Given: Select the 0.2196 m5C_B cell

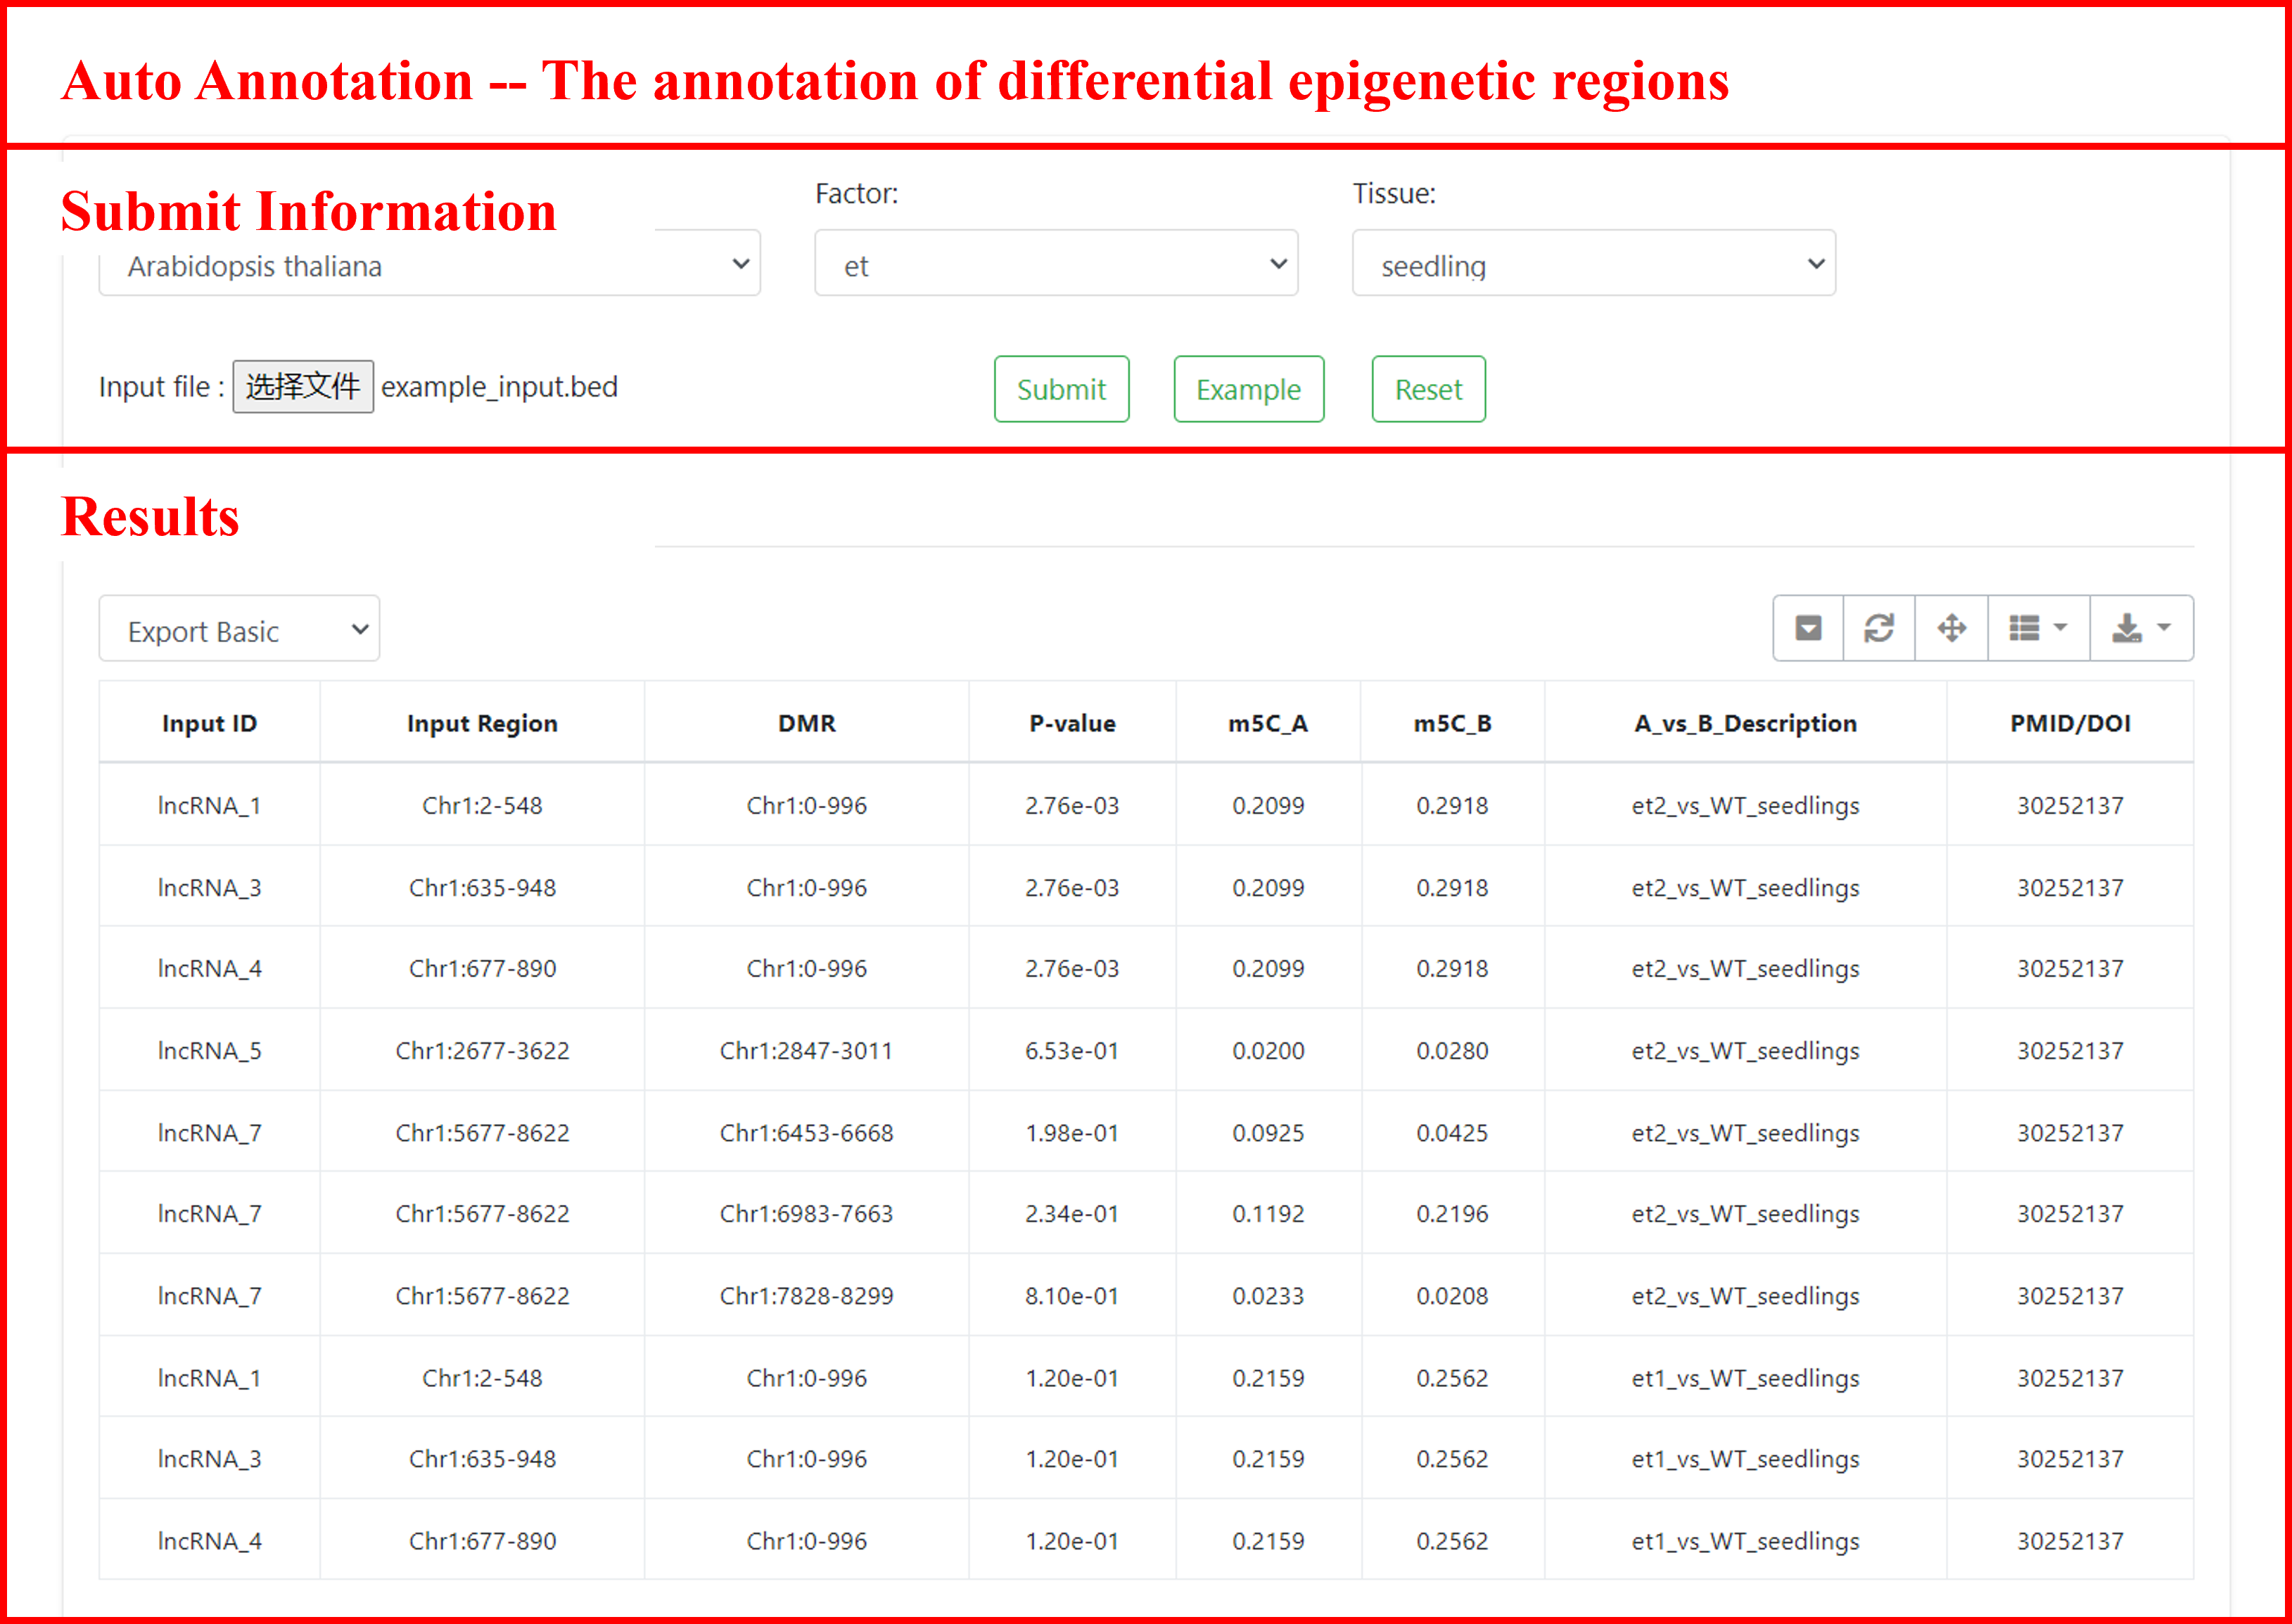Looking at the screenshot, I should 1452,1213.
